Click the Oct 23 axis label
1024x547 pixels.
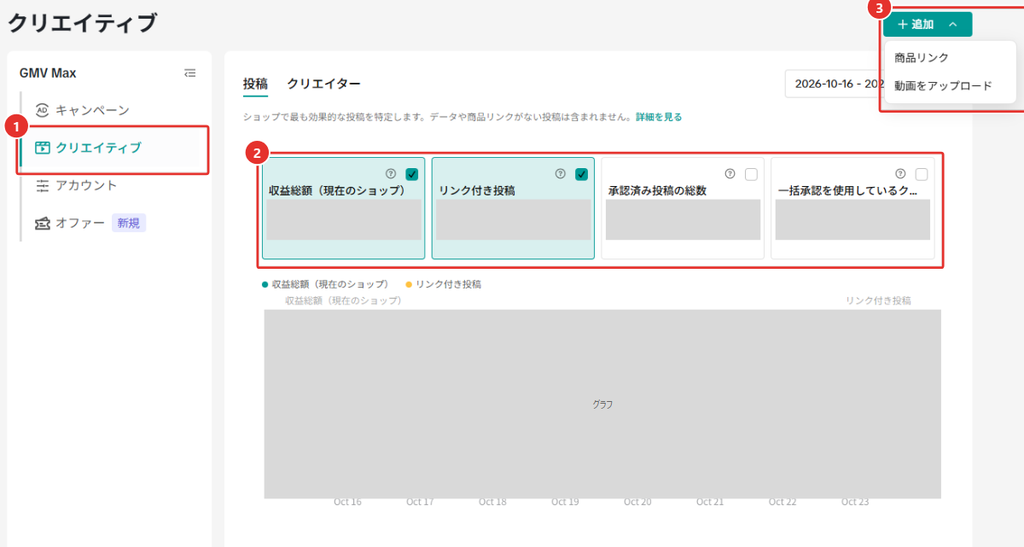click(855, 502)
